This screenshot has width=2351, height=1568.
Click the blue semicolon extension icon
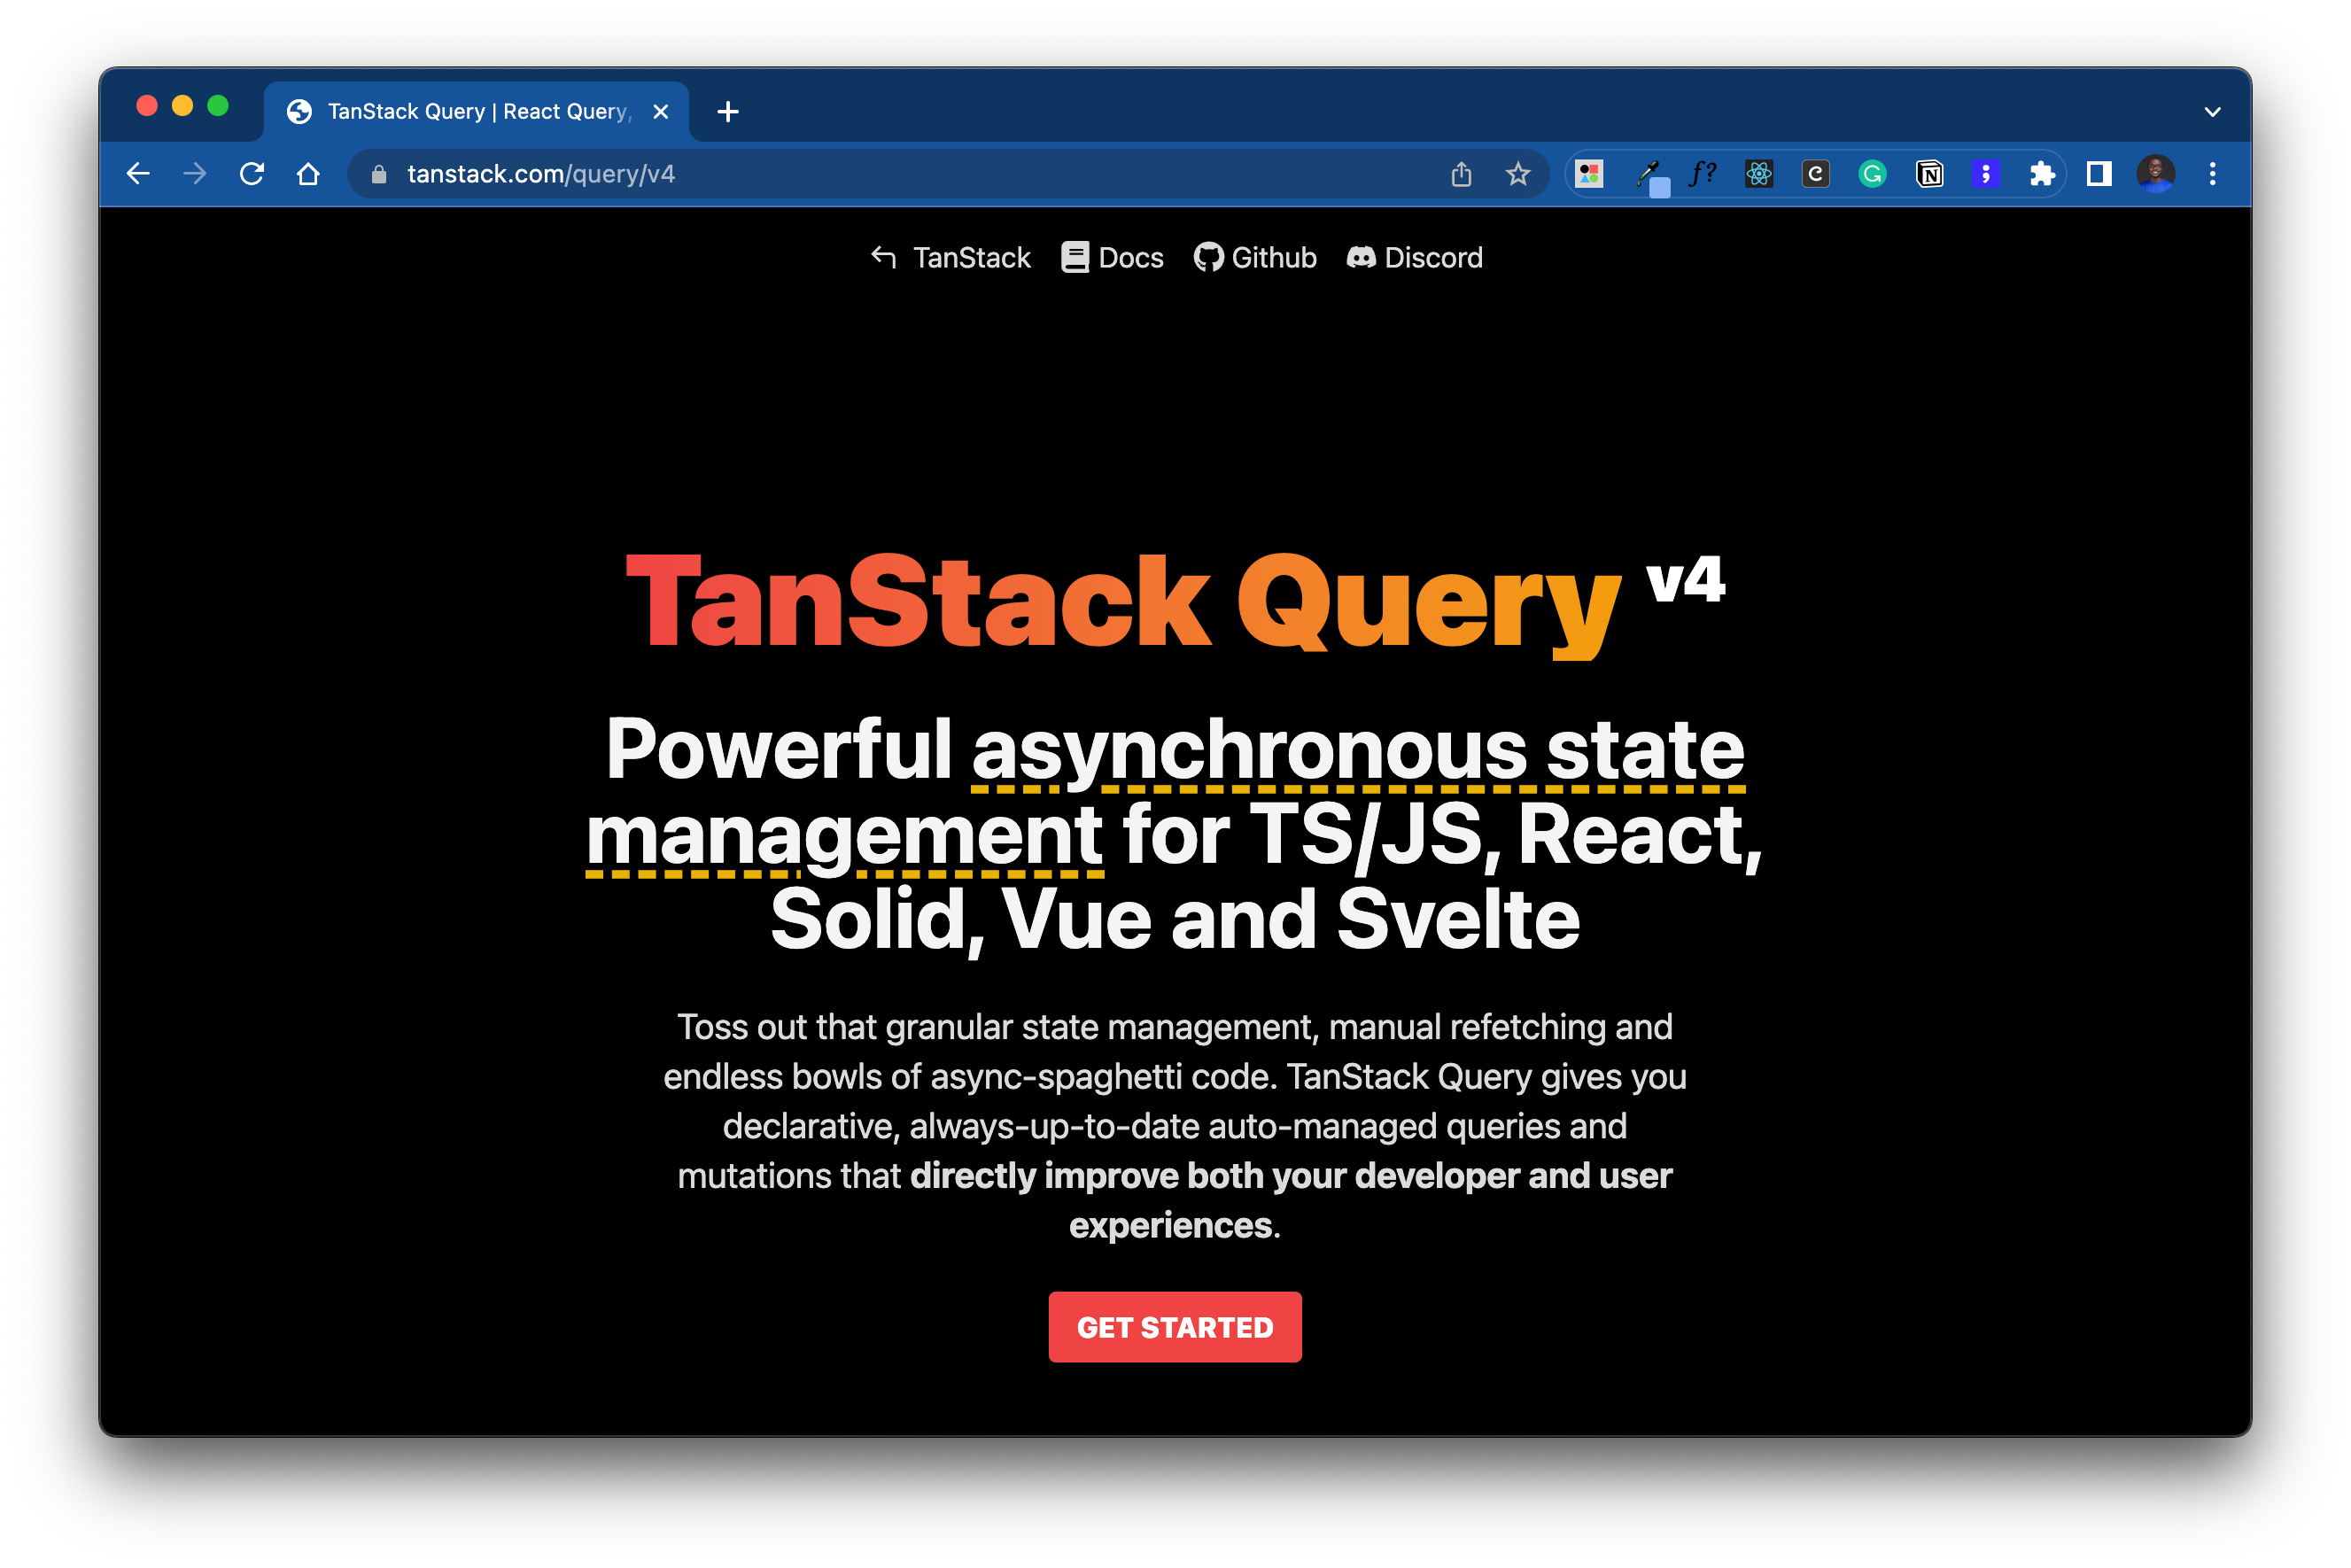click(1985, 174)
